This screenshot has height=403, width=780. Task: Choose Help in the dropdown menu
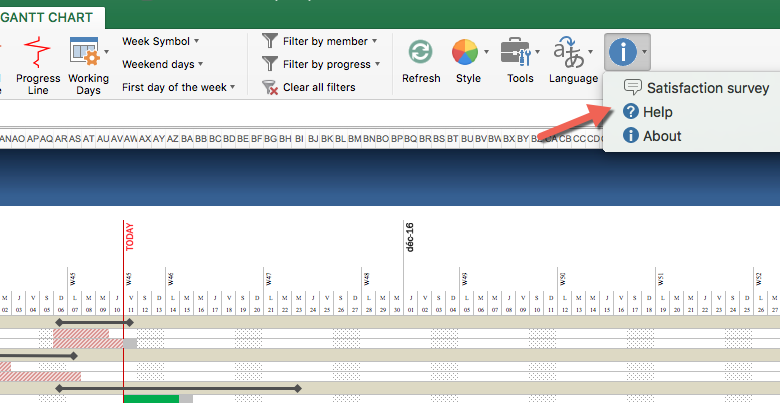point(658,112)
